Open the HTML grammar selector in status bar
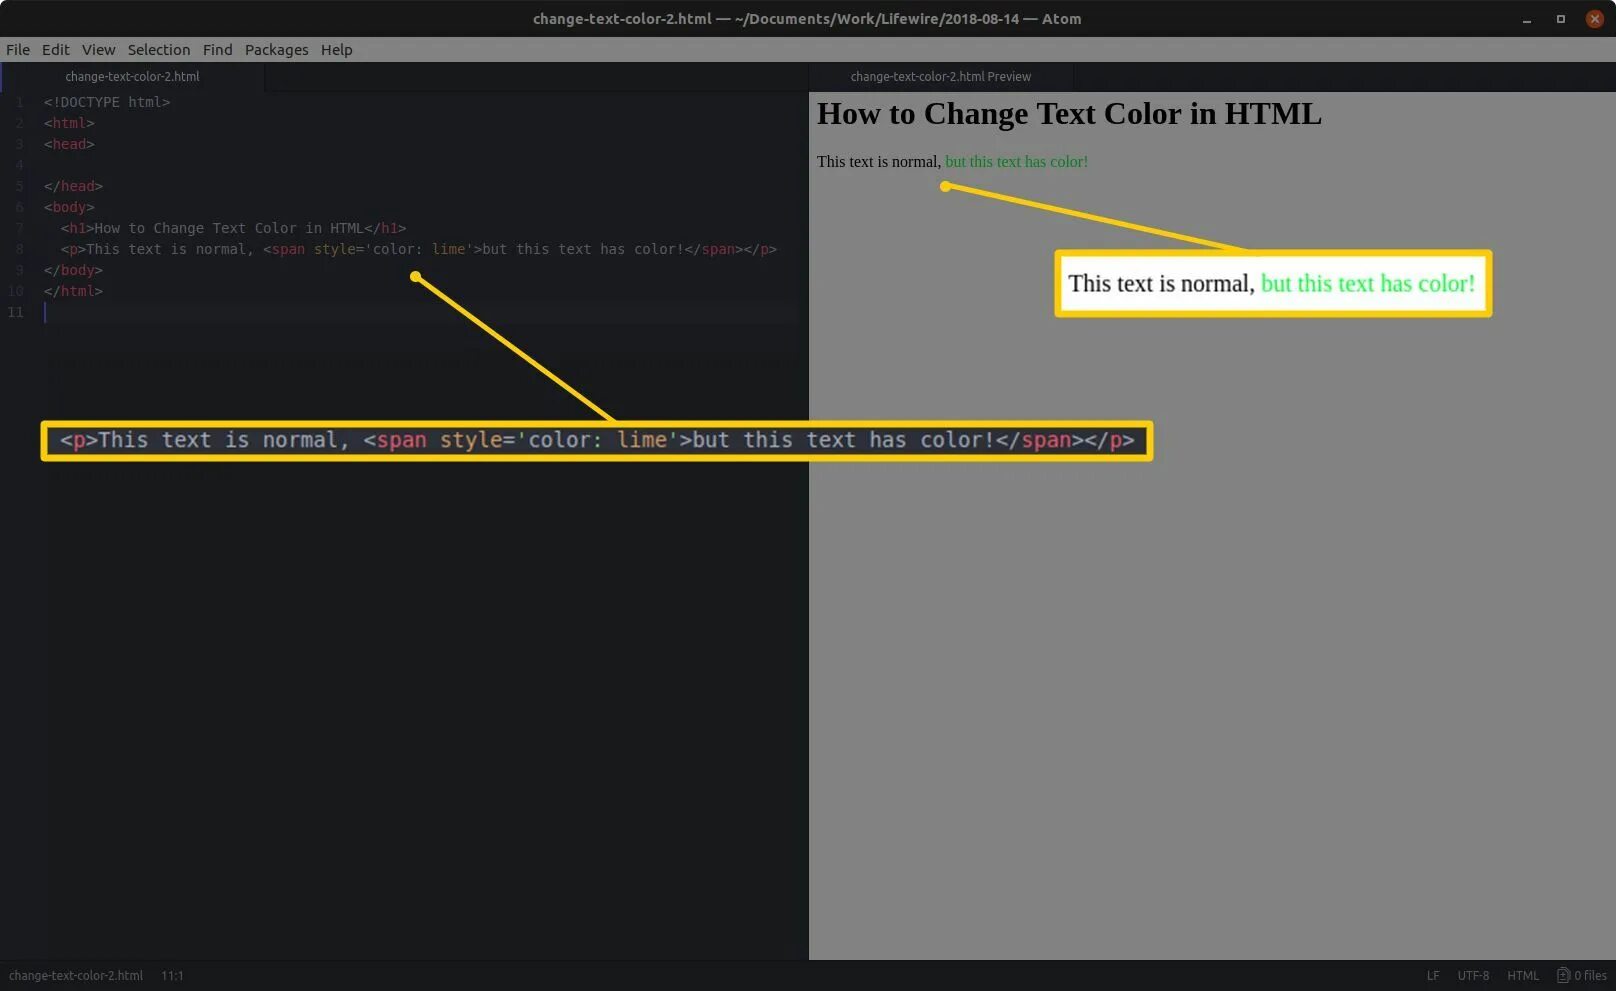This screenshot has height=991, width=1616. pyautogui.click(x=1523, y=975)
